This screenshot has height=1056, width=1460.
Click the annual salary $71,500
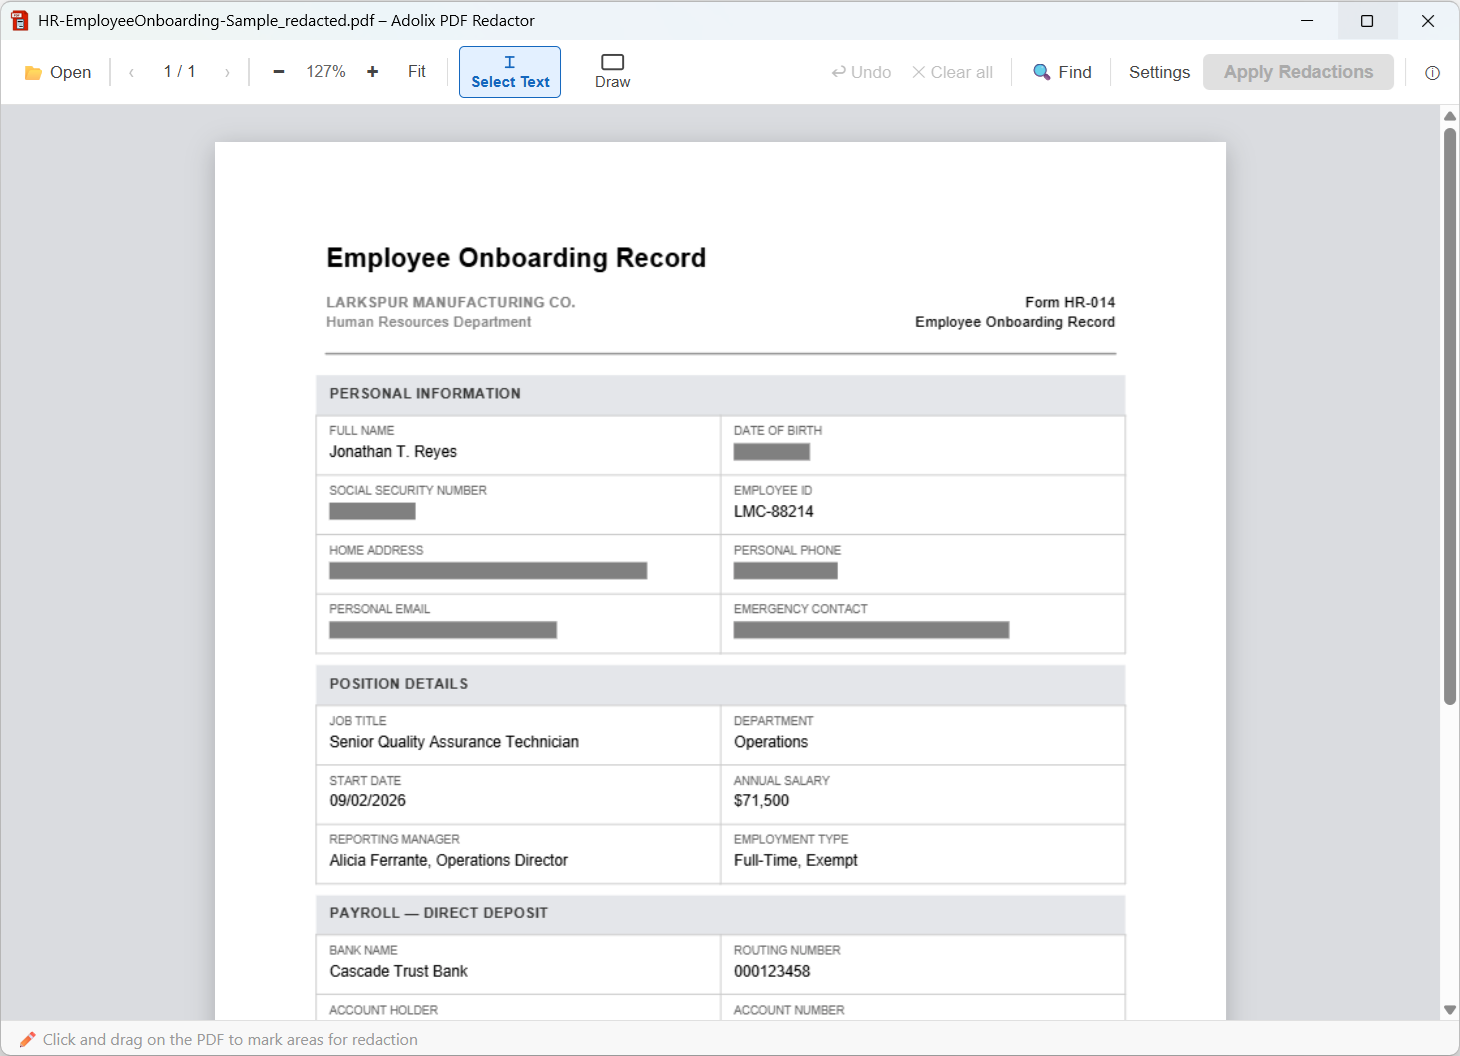762,801
